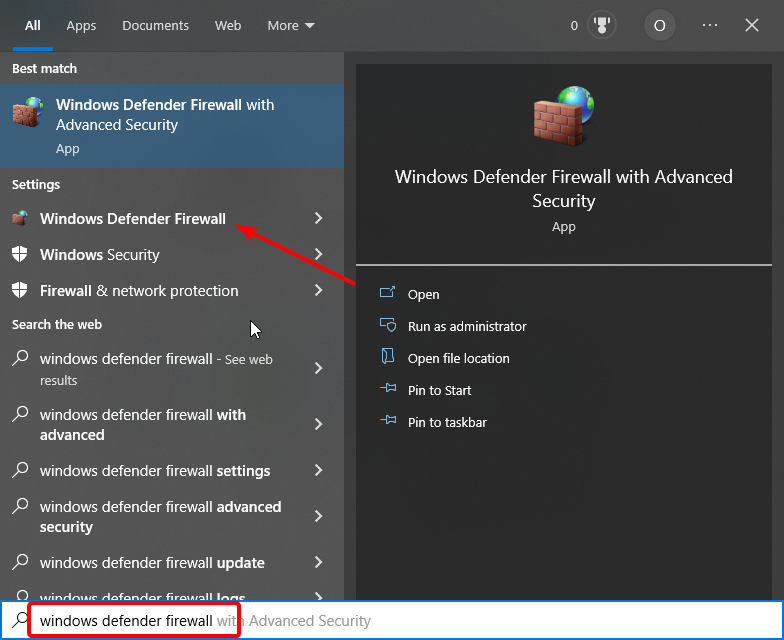Click the small firewall icon beside Windows Defender Firewall

(x=20, y=218)
